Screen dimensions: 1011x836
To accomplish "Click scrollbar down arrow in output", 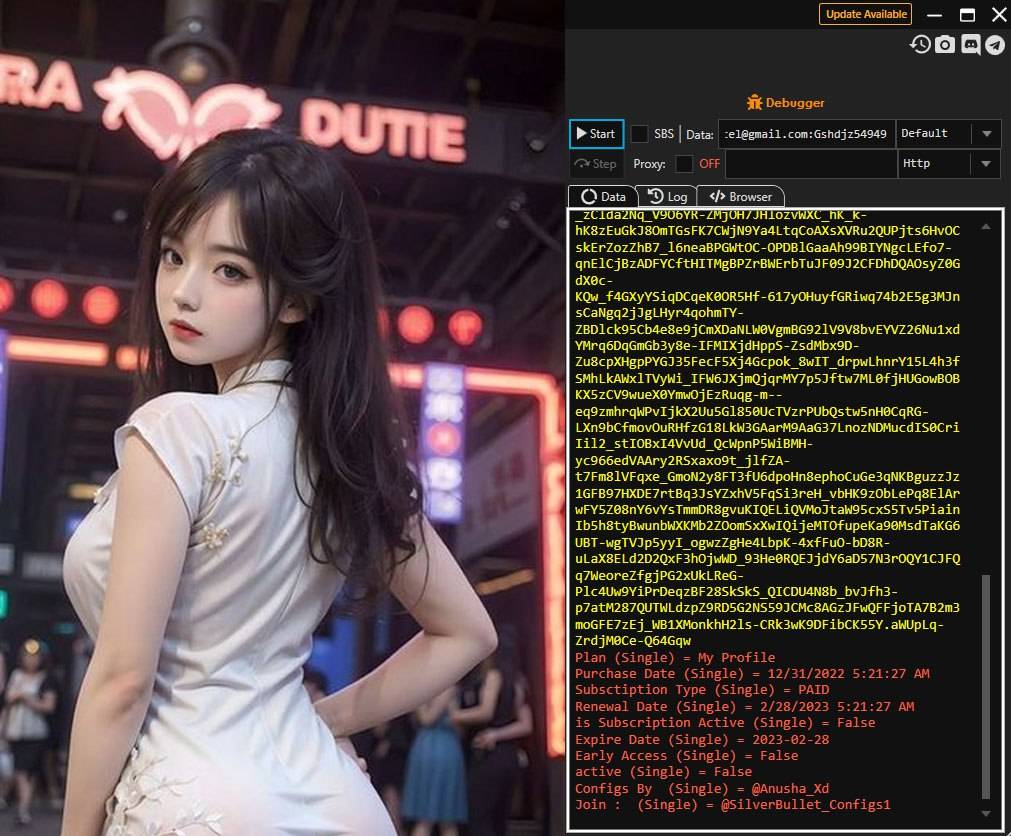I will [x=986, y=814].
